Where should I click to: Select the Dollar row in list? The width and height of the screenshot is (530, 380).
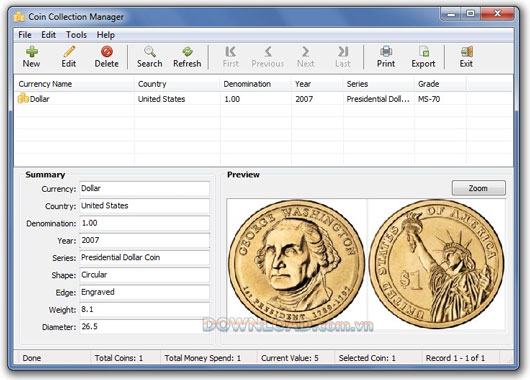[x=263, y=99]
